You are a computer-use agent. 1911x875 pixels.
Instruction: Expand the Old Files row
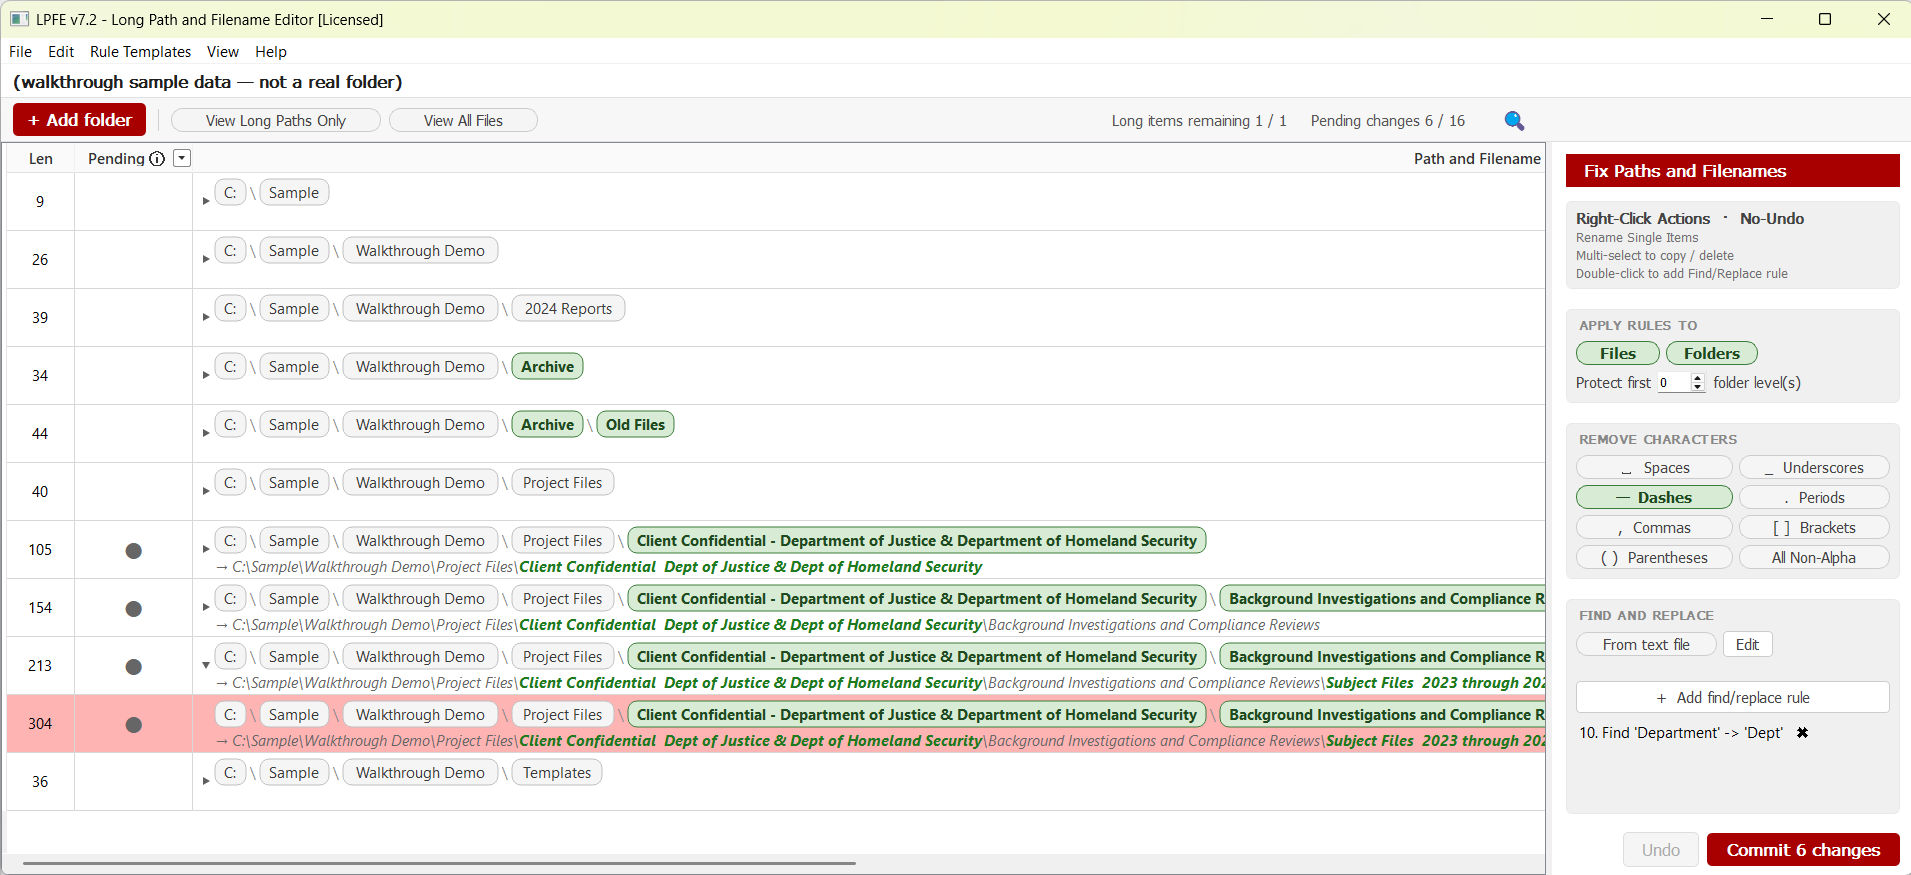[206, 434]
